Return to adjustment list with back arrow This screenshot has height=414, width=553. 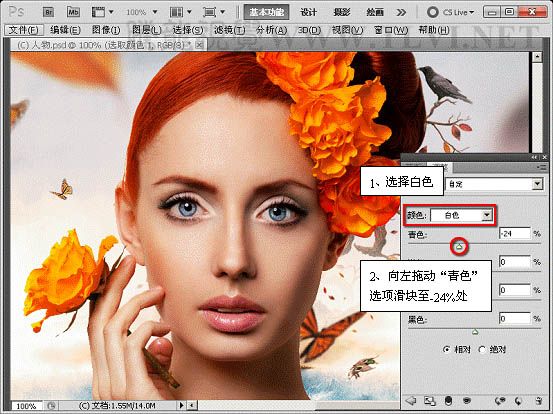pos(411,401)
